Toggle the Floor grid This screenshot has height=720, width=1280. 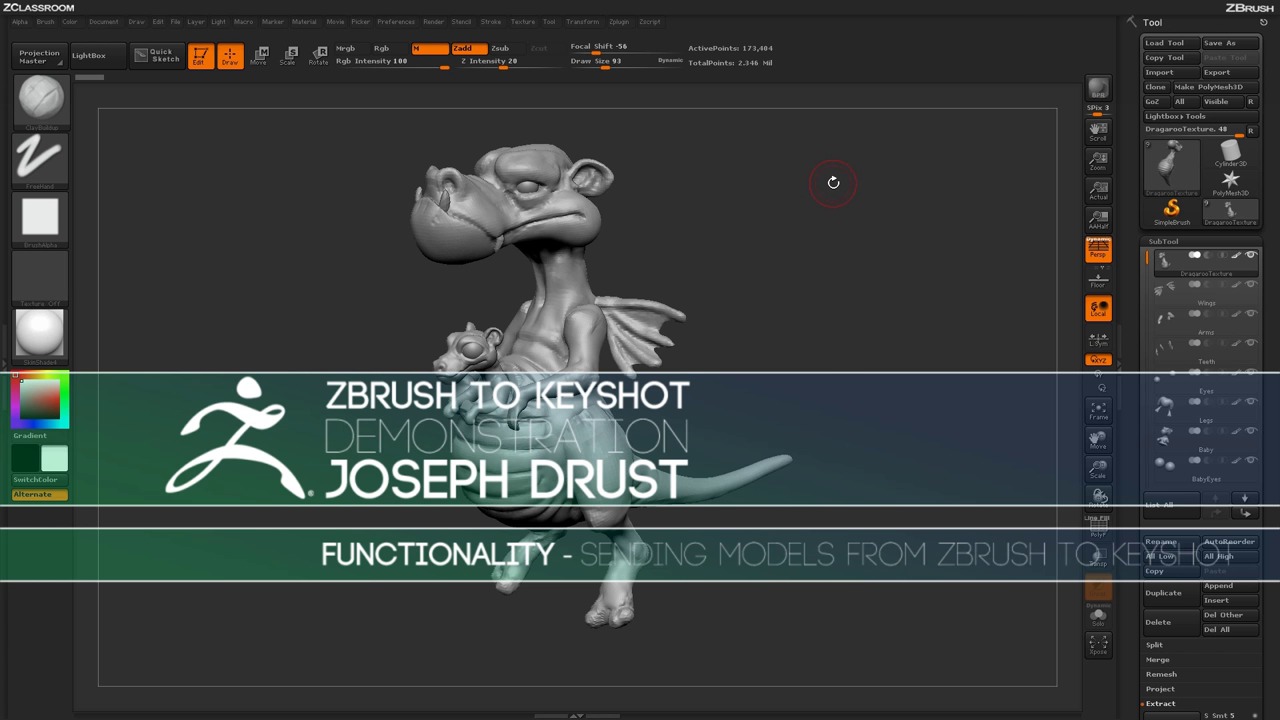pyautogui.click(x=1098, y=279)
